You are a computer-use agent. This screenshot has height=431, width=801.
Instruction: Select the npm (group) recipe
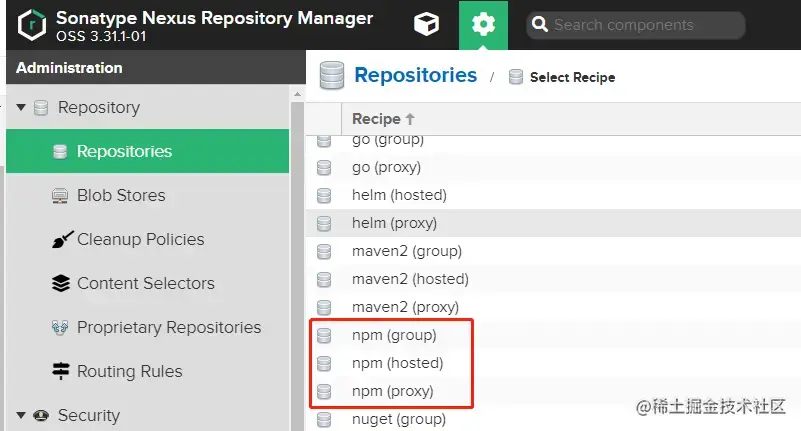click(554, 336)
